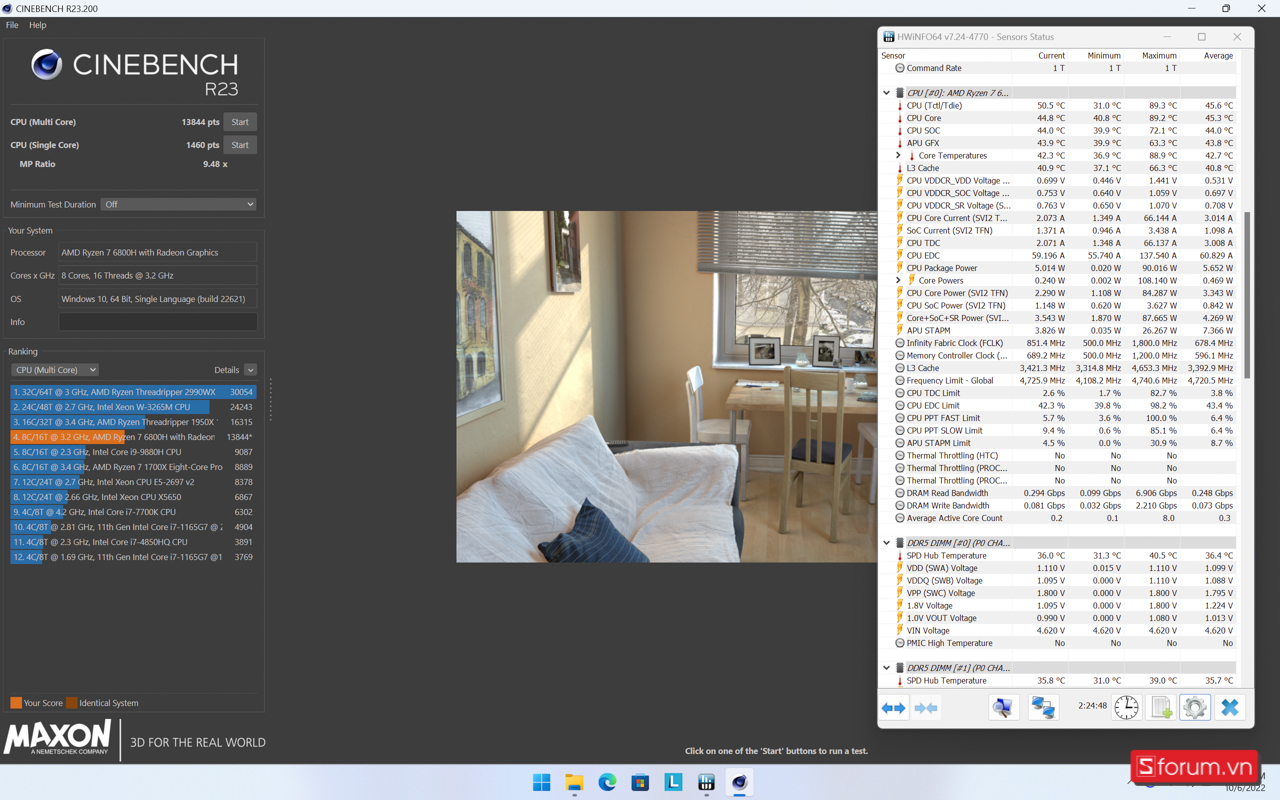The width and height of the screenshot is (1280, 800).
Task: Open HWiNFO sensor settings gear
Action: 1194,707
